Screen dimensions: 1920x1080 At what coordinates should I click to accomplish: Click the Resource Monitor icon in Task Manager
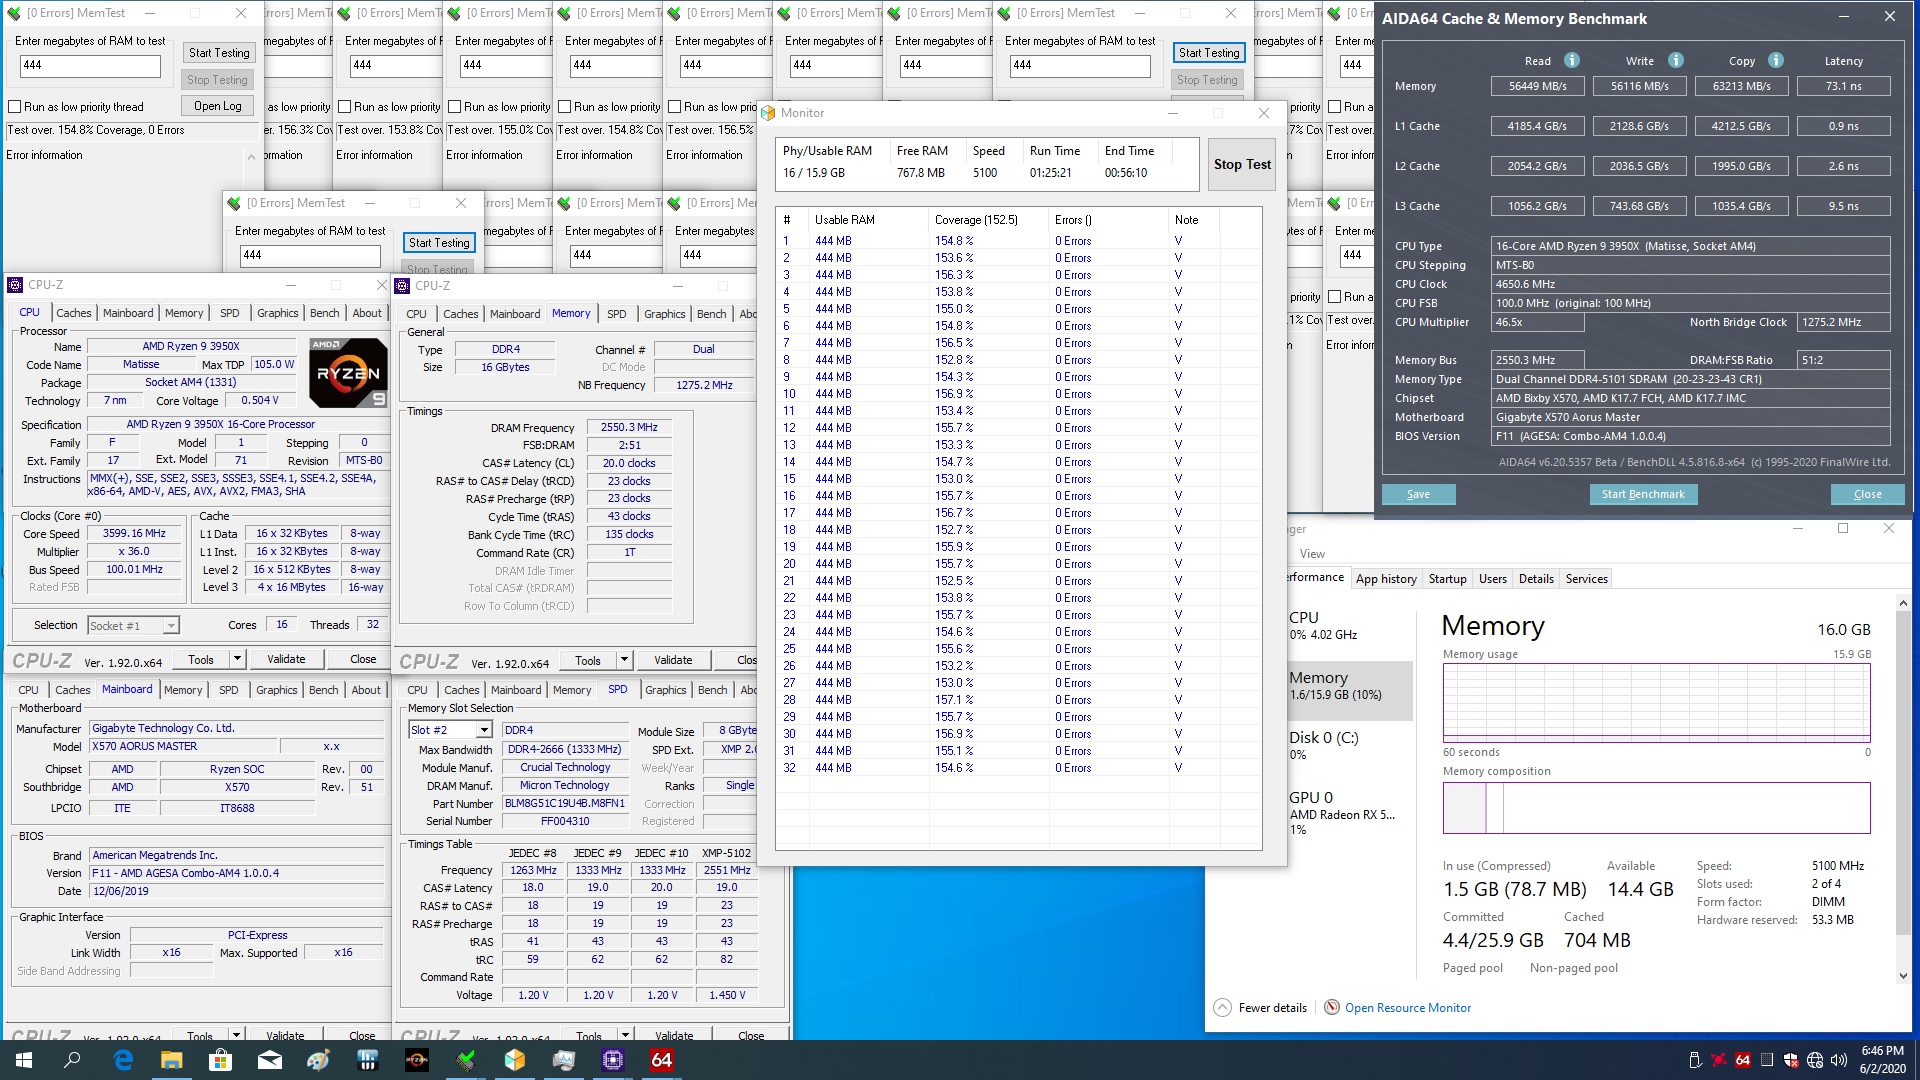(1332, 1007)
